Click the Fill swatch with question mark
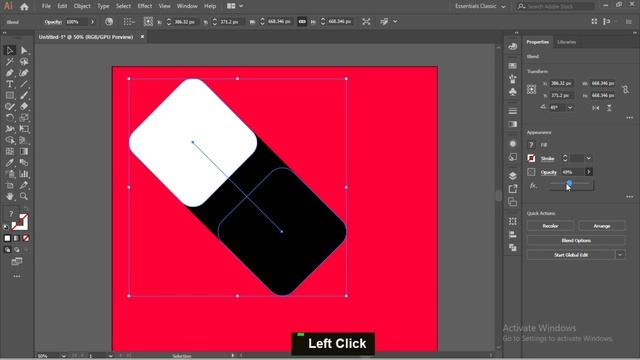The image size is (640, 360). click(x=531, y=144)
